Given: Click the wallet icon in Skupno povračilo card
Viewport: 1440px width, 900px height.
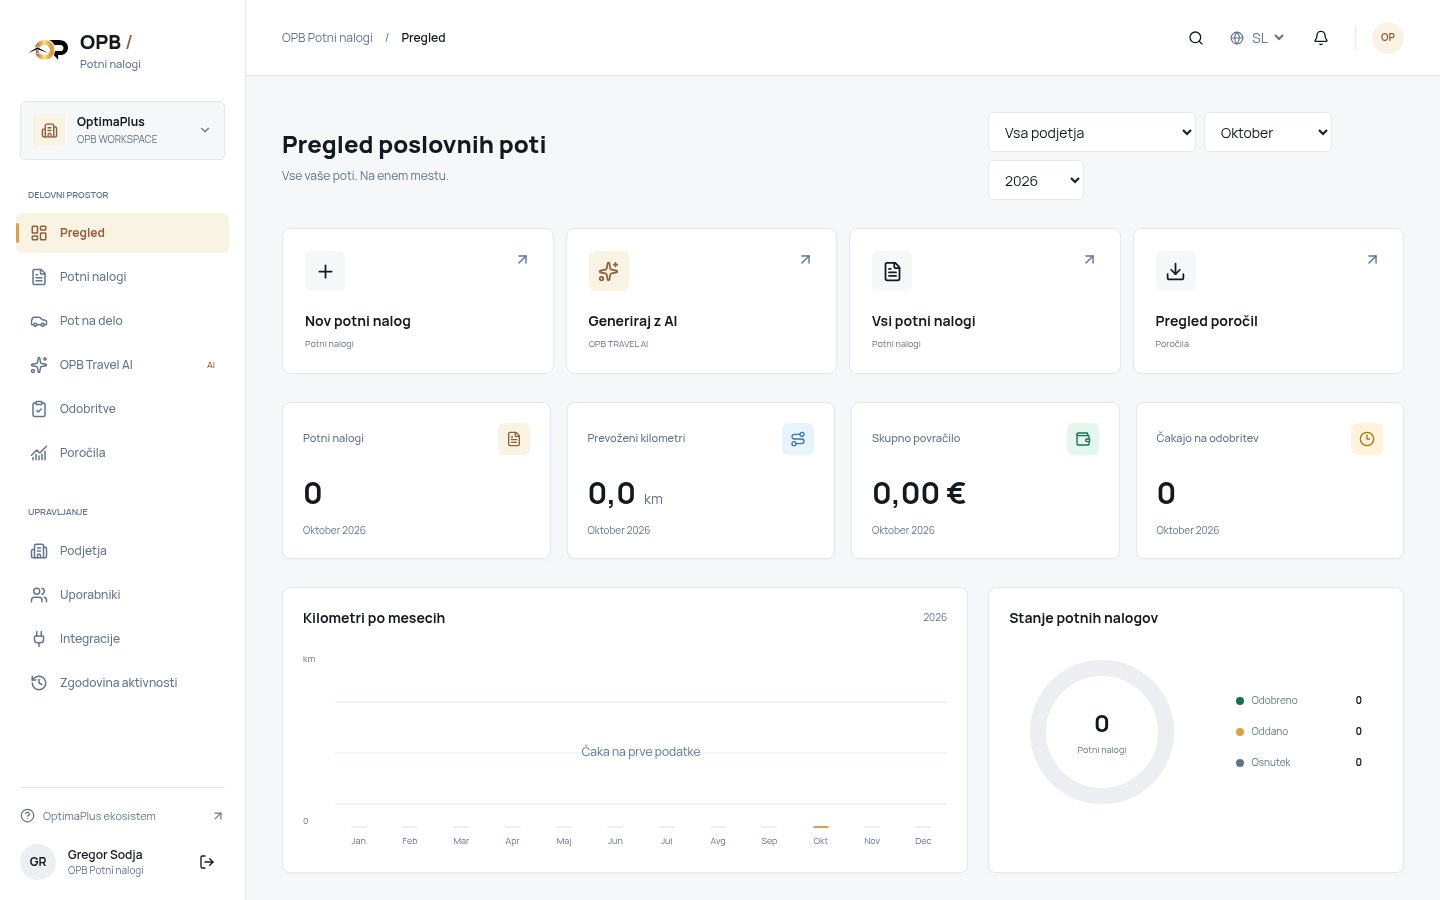Looking at the screenshot, I should point(1083,439).
